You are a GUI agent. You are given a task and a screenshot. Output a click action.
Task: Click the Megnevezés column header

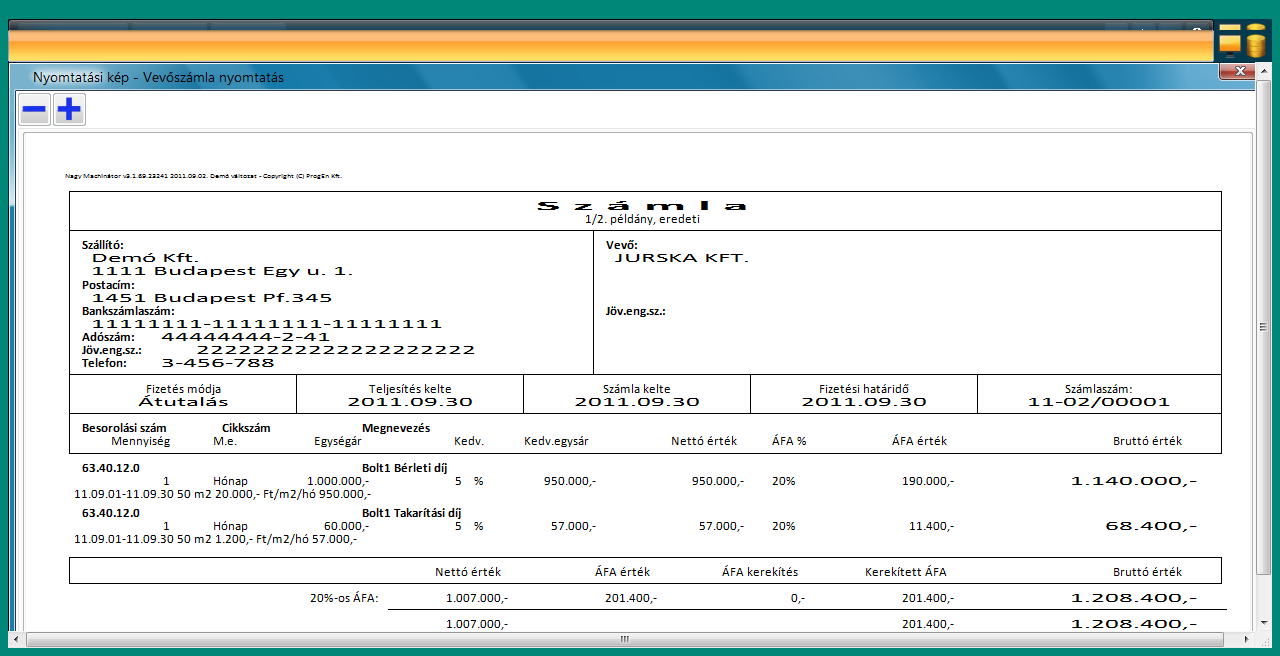point(396,428)
